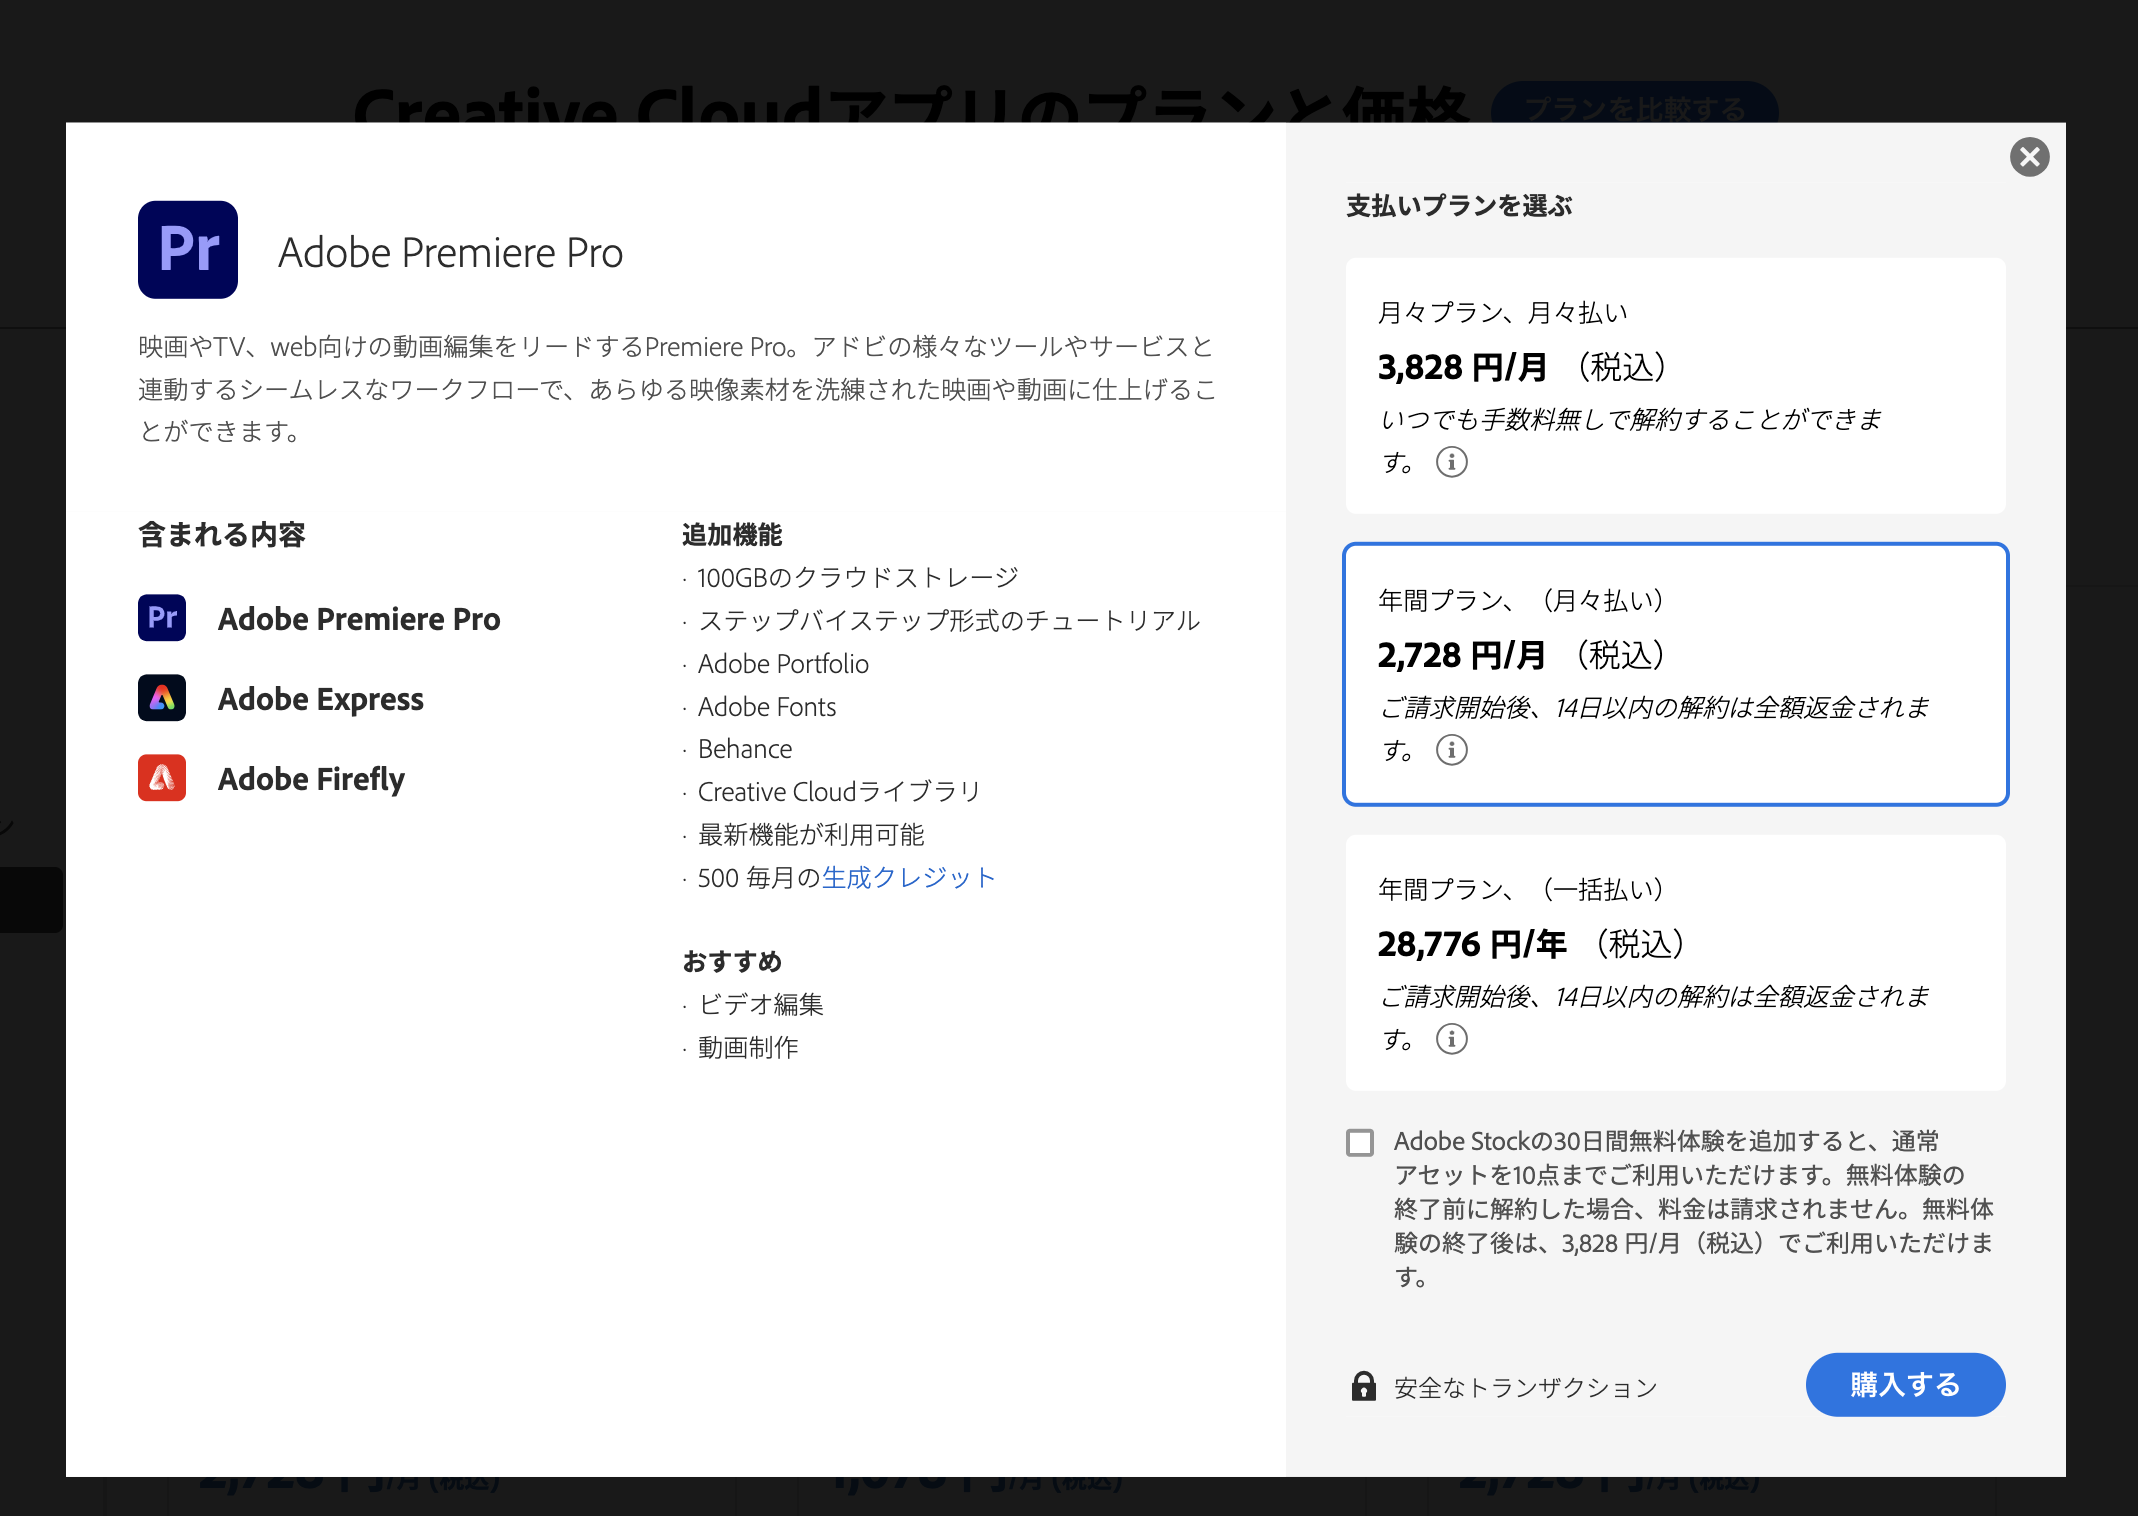Click the ビデオ編集 recommendation item

click(760, 1004)
